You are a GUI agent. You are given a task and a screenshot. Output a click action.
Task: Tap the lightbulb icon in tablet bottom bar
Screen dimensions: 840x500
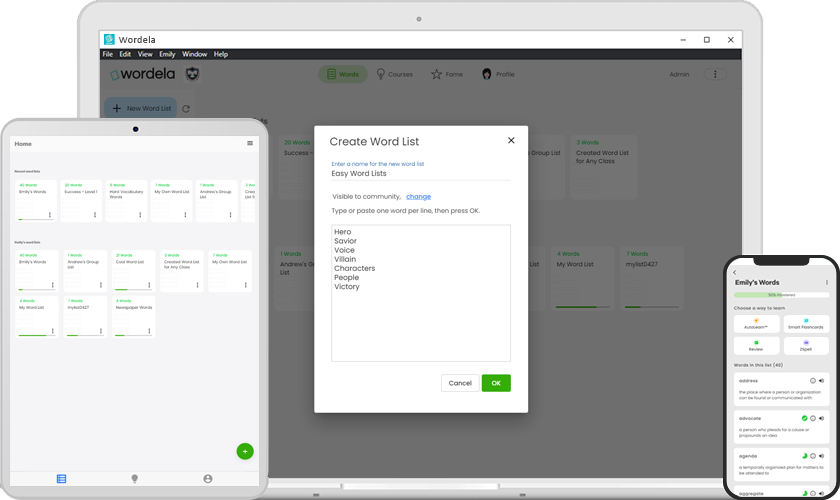point(135,479)
